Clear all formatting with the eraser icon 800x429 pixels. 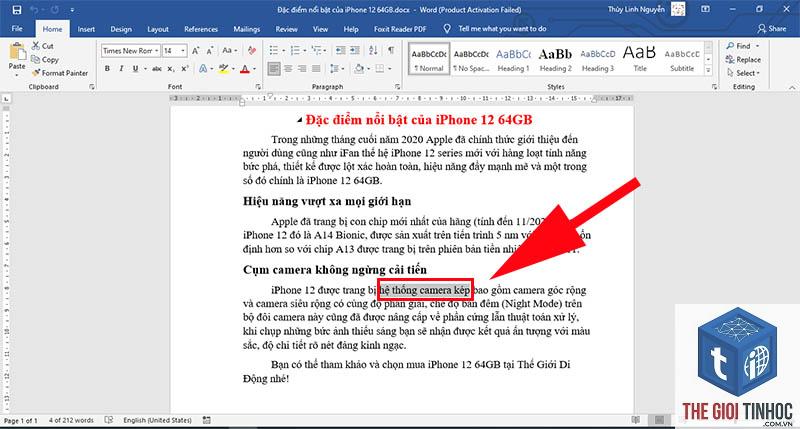[252, 51]
